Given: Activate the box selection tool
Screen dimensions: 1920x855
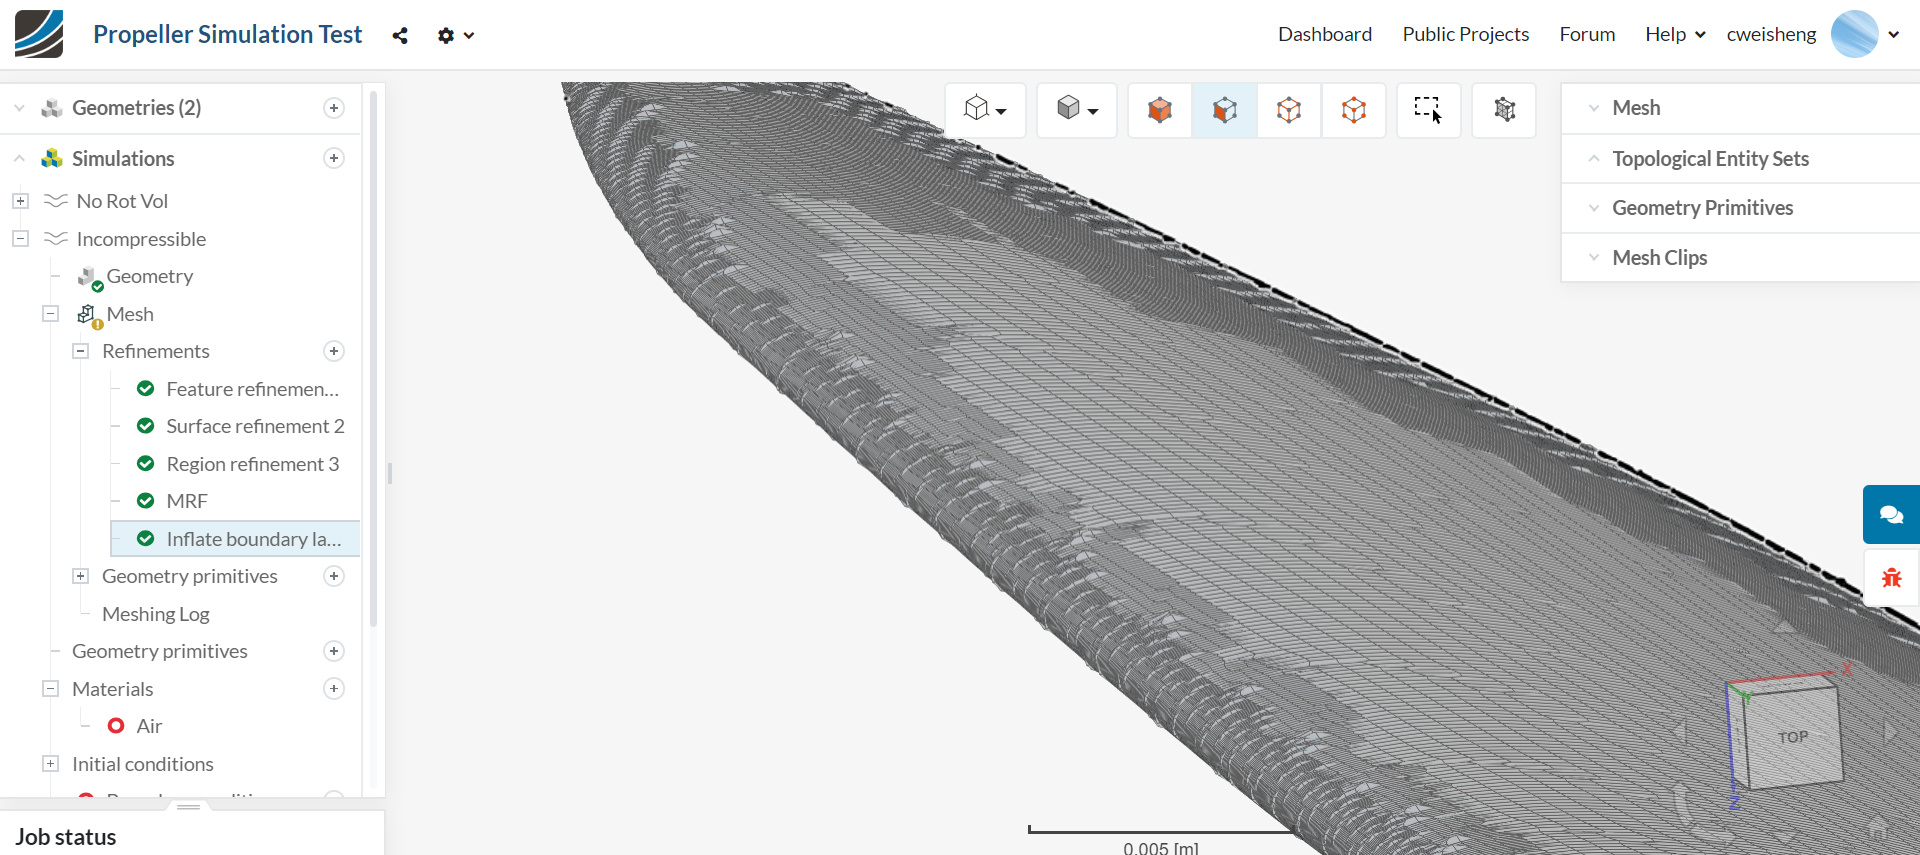Looking at the screenshot, I should (x=1428, y=109).
